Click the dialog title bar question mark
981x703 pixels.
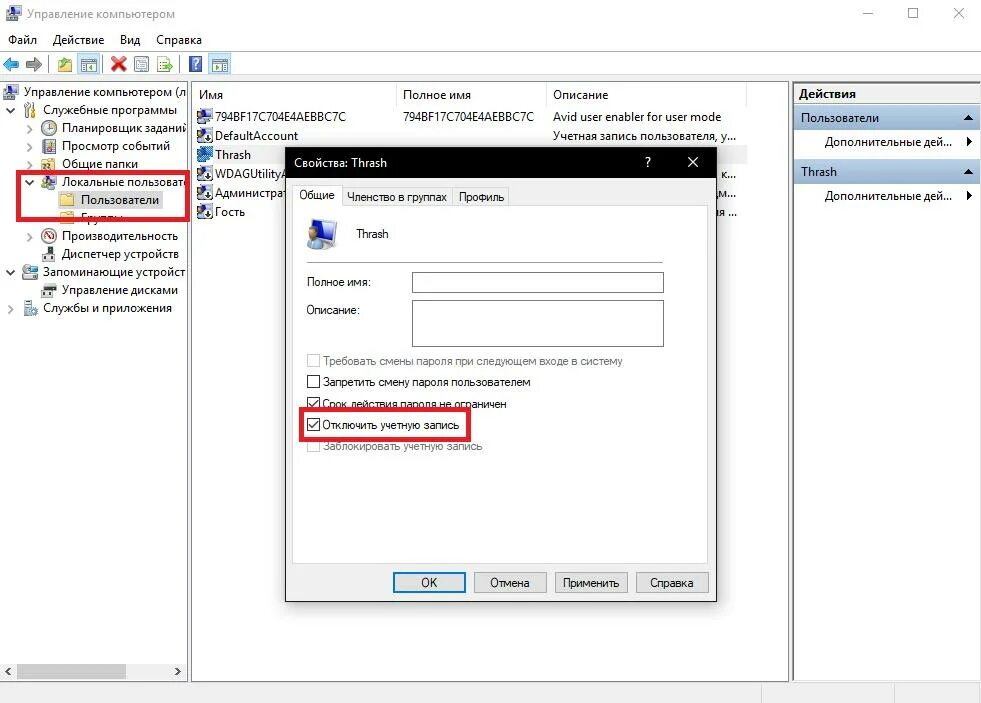(x=648, y=163)
